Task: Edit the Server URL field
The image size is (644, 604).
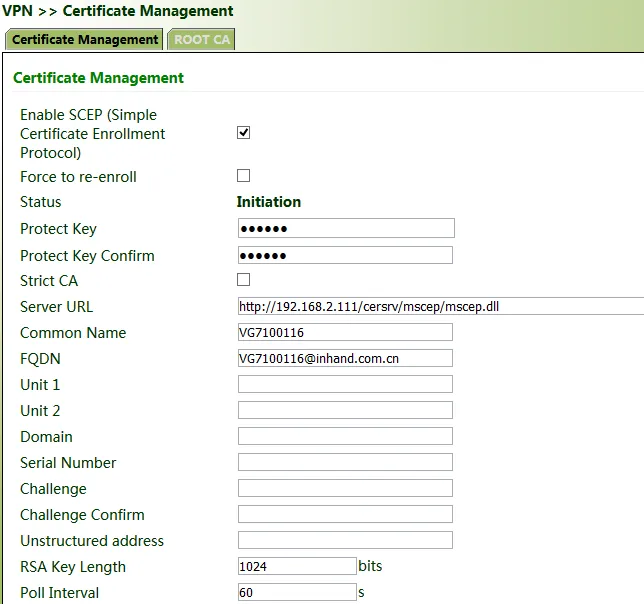Action: click(x=441, y=306)
